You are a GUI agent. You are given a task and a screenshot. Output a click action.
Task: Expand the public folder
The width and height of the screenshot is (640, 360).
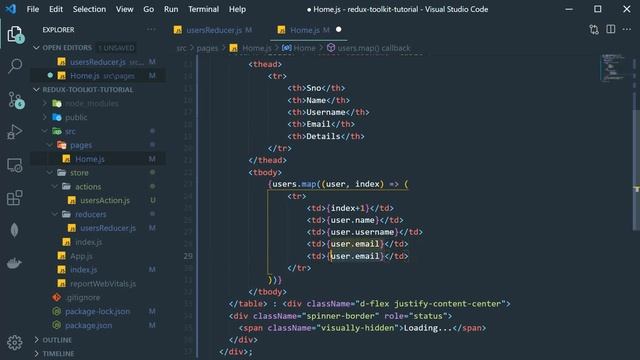pyautogui.click(x=44, y=118)
